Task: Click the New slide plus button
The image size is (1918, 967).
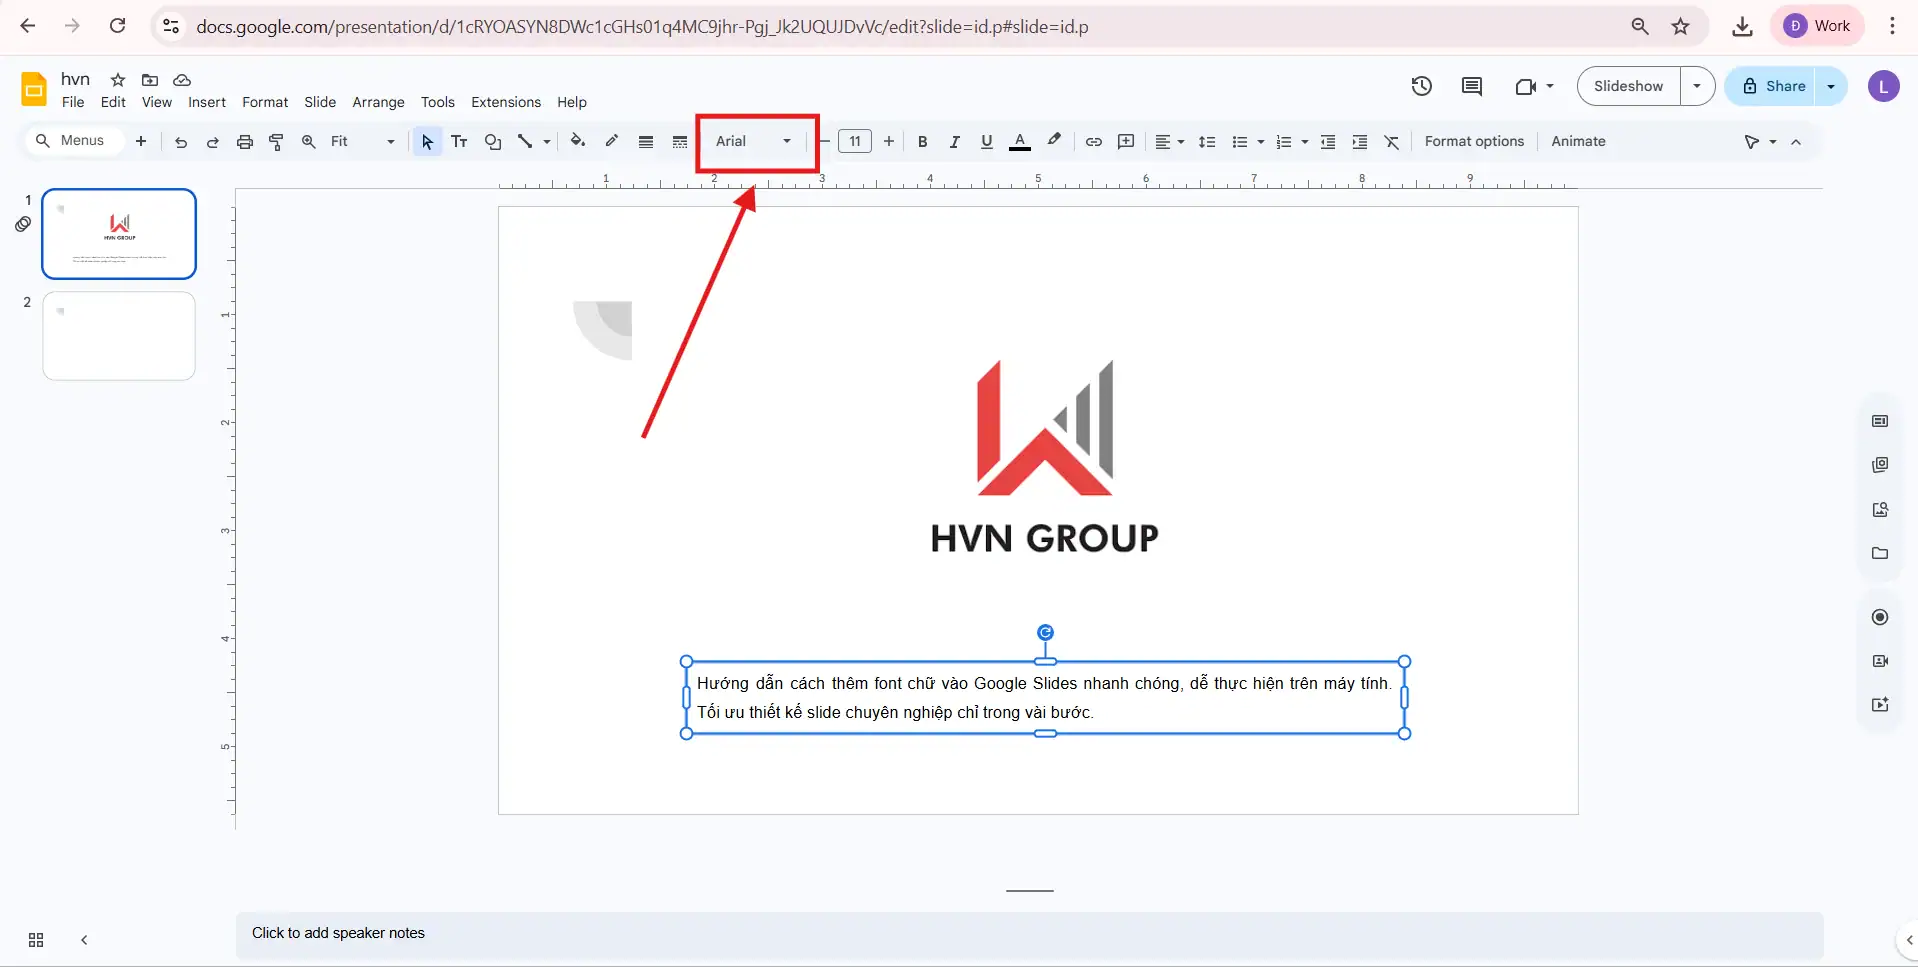Action: point(141,141)
